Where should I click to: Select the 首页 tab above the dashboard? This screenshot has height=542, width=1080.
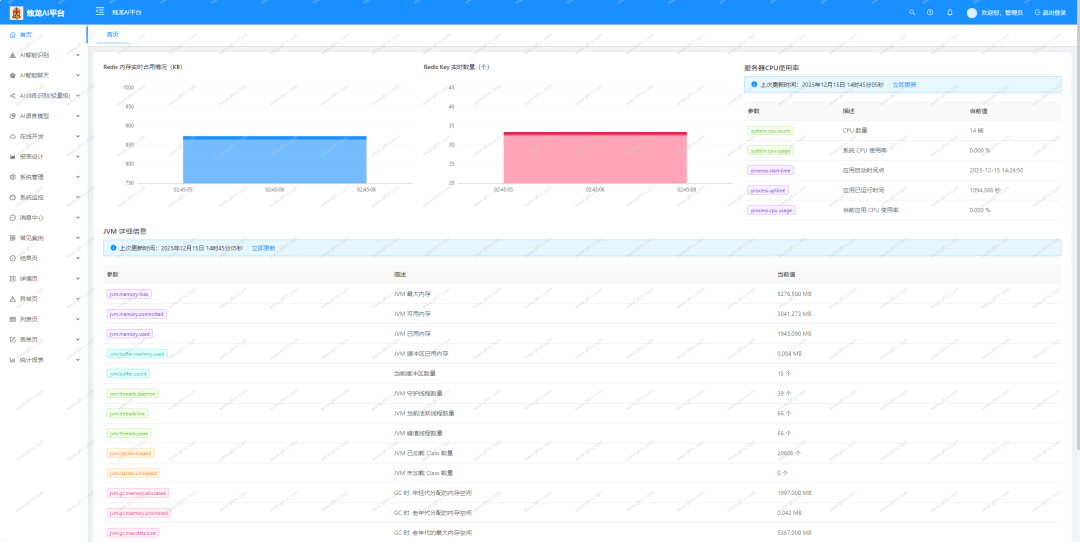[x=112, y=34]
